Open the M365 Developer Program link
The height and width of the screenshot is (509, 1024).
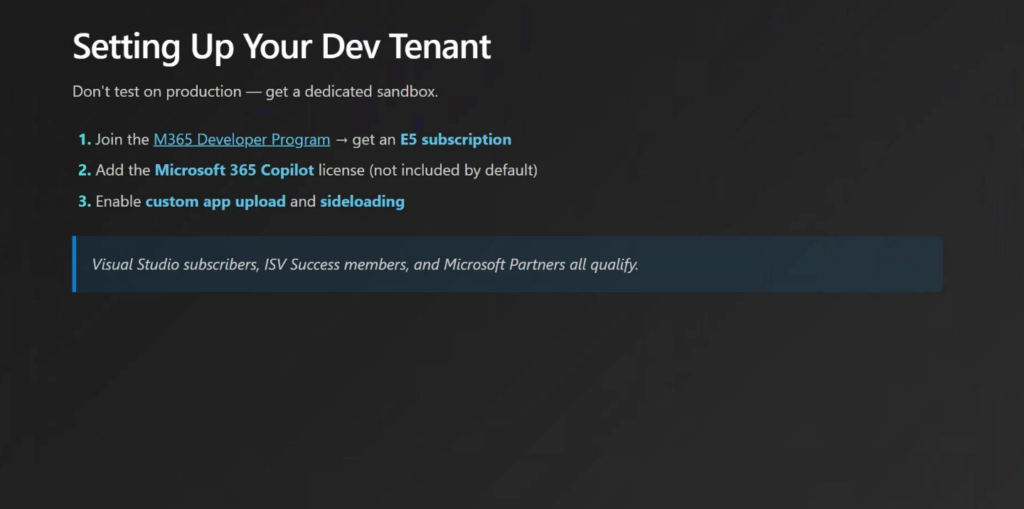241,140
